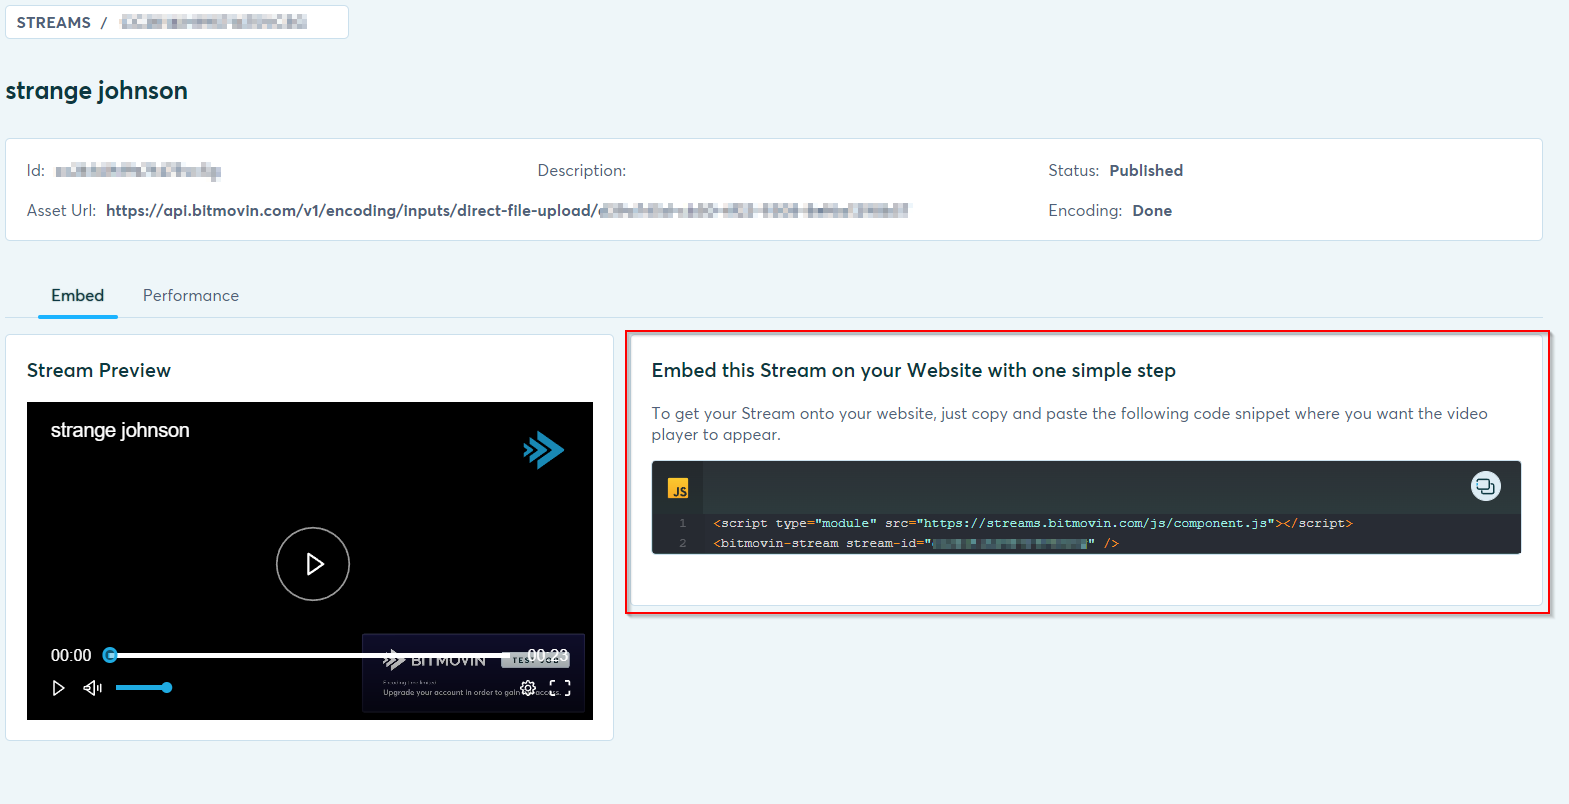Click code line number 2
The width and height of the screenshot is (1569, 804).
[683, 543]
